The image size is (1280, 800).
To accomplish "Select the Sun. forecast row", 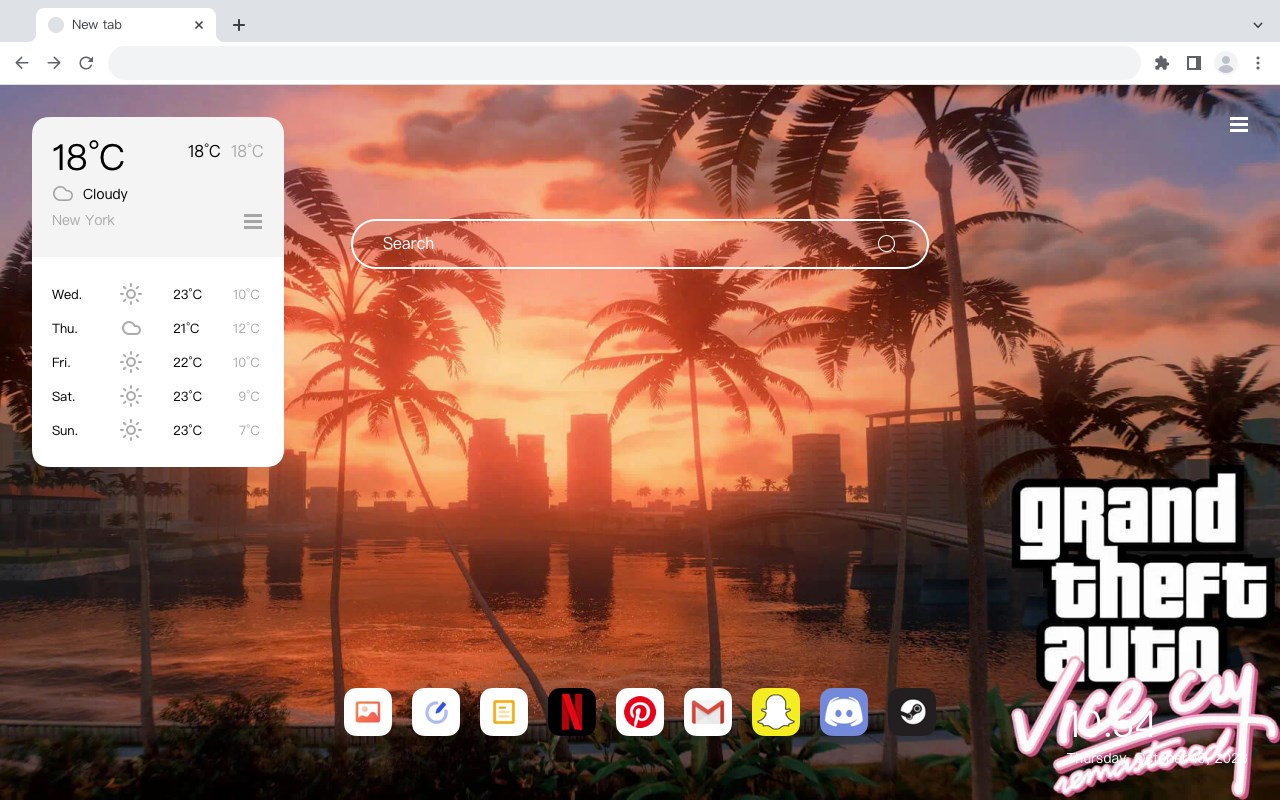I will (157, 430).
